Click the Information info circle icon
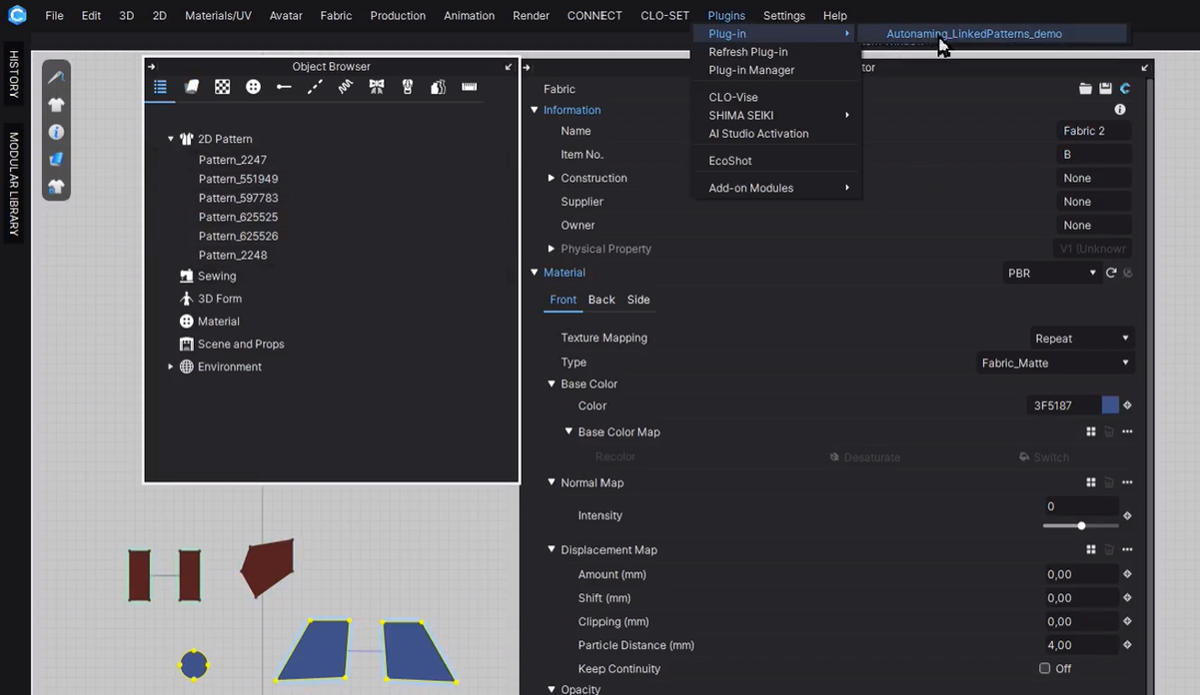1200x695 pixels. 1120,110
